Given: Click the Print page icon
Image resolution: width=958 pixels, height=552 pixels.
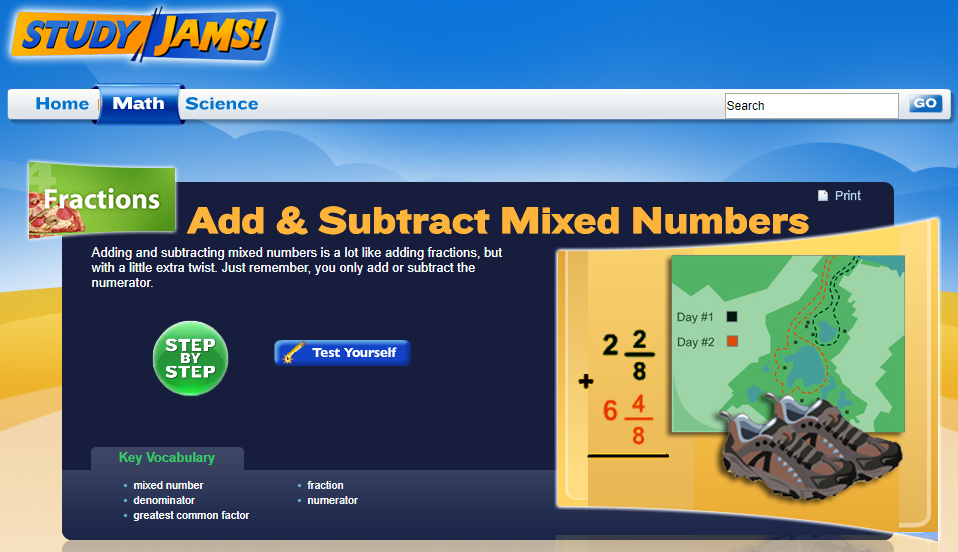Looking at the screenshot, I should (822, 196).
